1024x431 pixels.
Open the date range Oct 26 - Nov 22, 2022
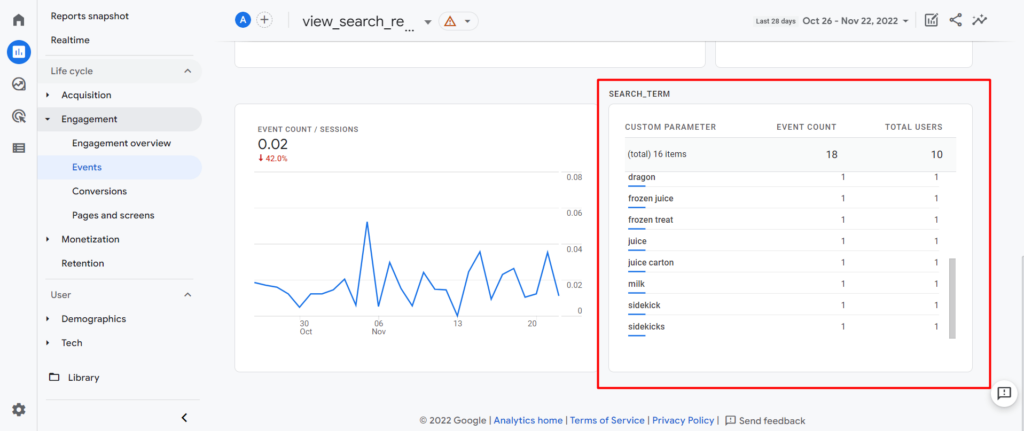coord(856,21)
